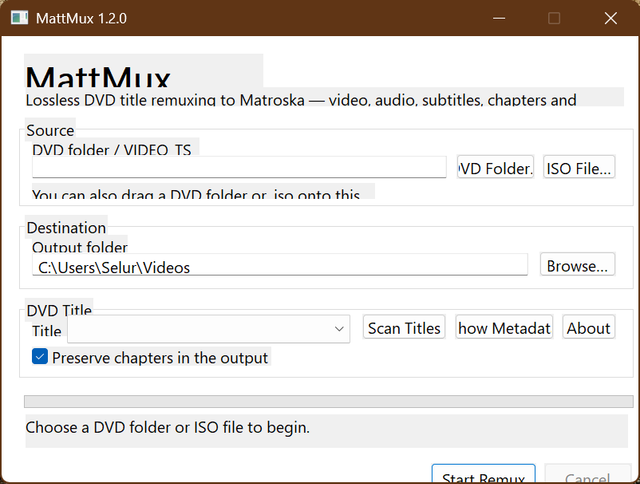Click the Preserve chapters label text
Image resolution: width=640 pixels, height=484 pixels.
pos(160,358)
